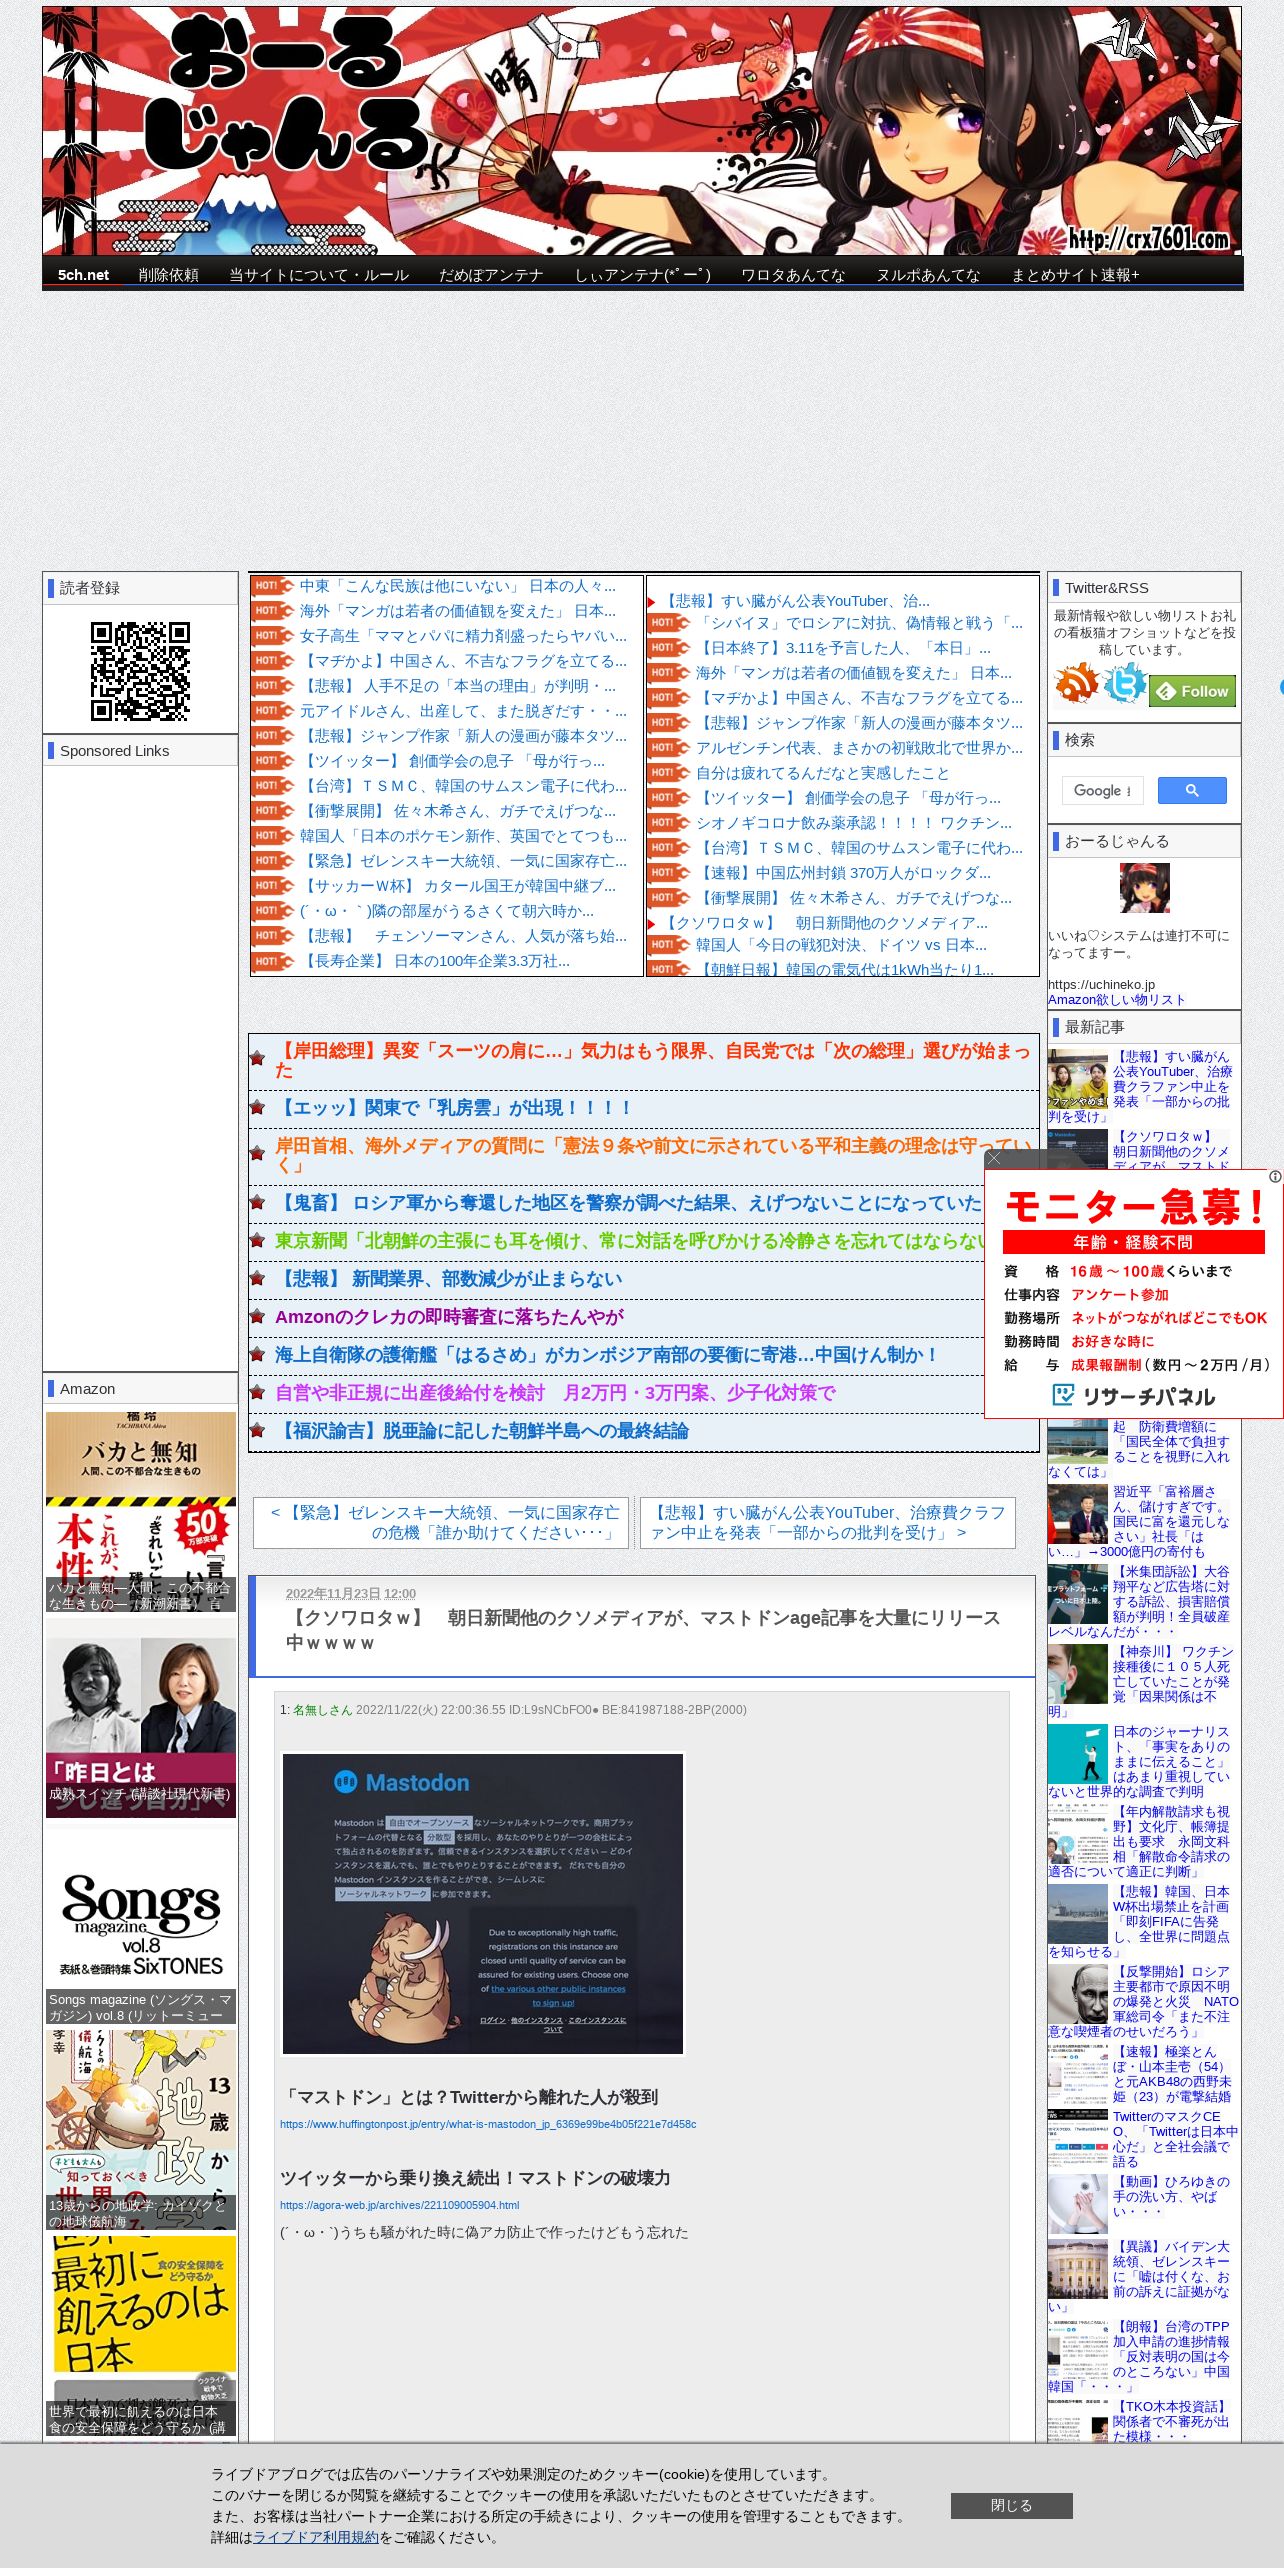Open バカと無知 Amazon book cover
The height and width of the screenshot is (2568, 1284).
tap(141, 1511)
